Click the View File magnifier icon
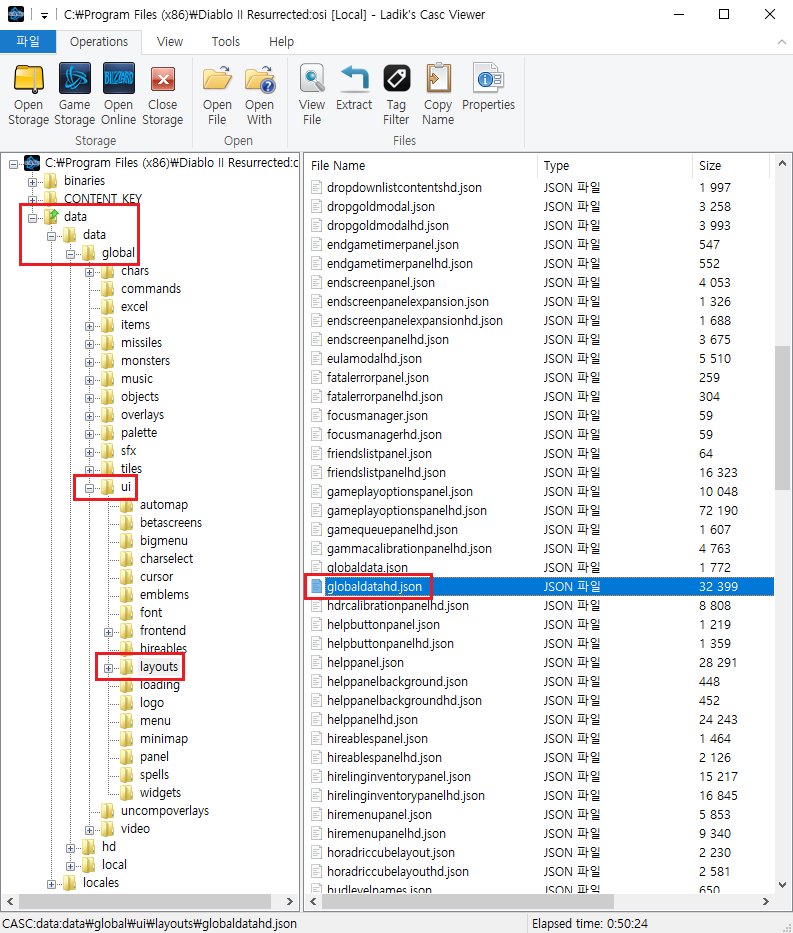793x933 pixels. (312, 95)
